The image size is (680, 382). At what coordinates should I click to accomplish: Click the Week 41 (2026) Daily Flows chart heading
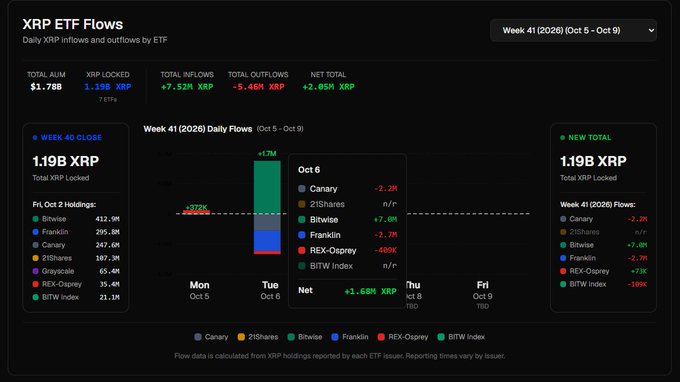[198, 129]
